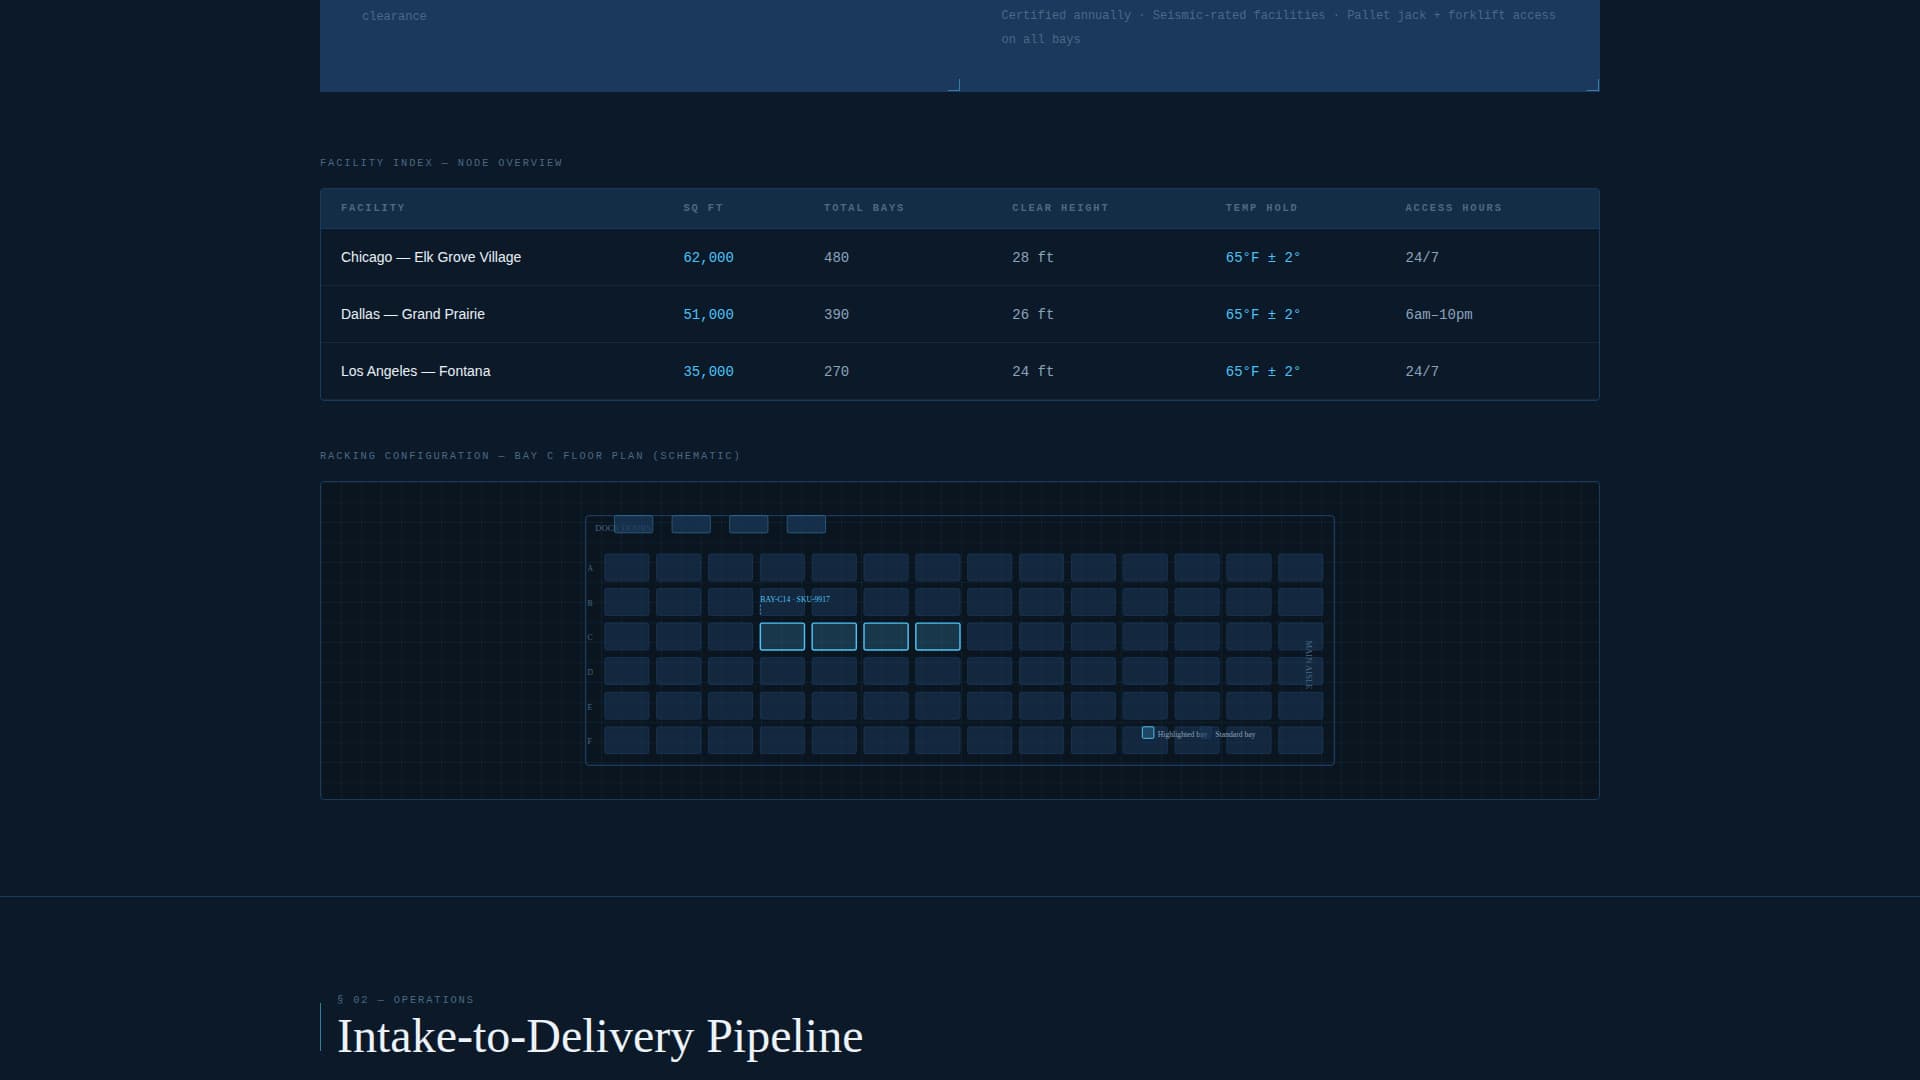Image resolution: width=1920 pixels, height=1080 pixels.
Task: Select the 62,000 sq ft value
Action: pos(708,258)
